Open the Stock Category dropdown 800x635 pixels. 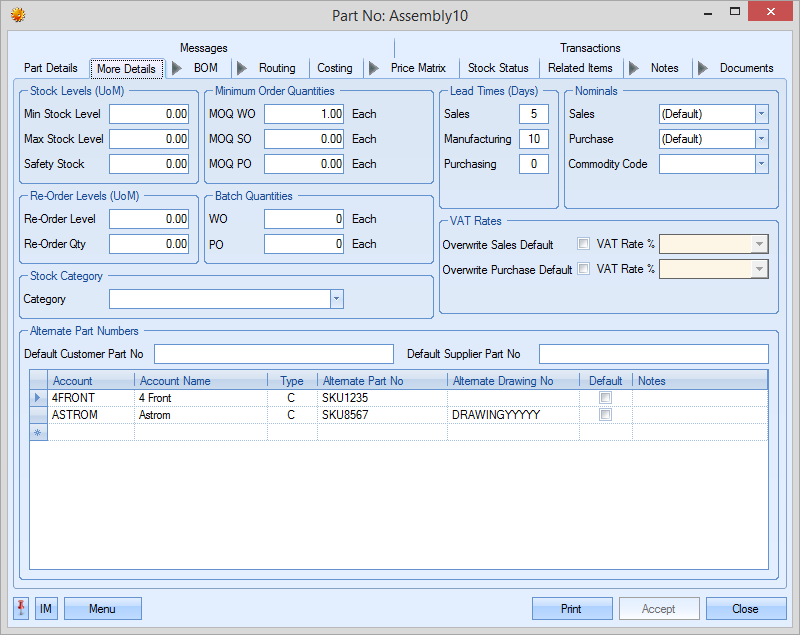pos(336,299)
